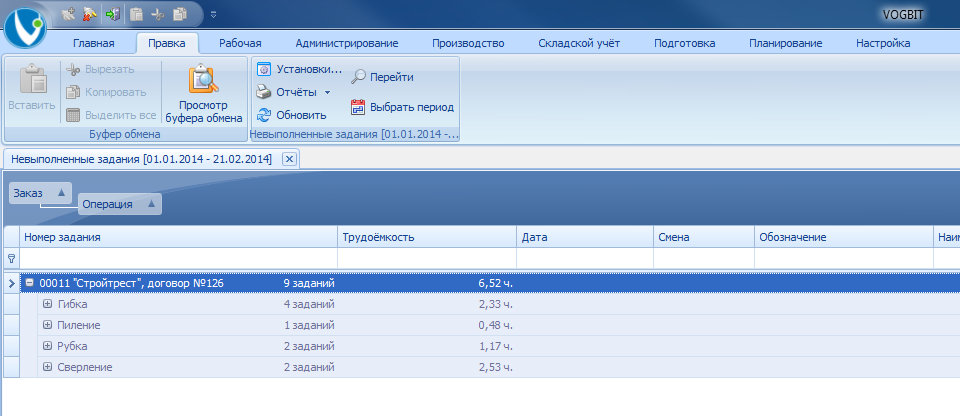This screenshot has width=960, height=416.
Task: Open the Складской учёт tab
Action: pos(579,43)
